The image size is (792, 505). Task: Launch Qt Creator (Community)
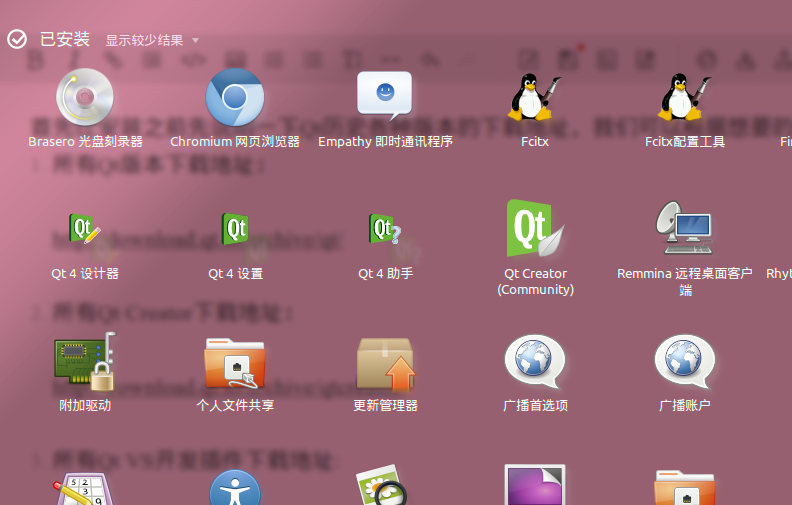535,228
